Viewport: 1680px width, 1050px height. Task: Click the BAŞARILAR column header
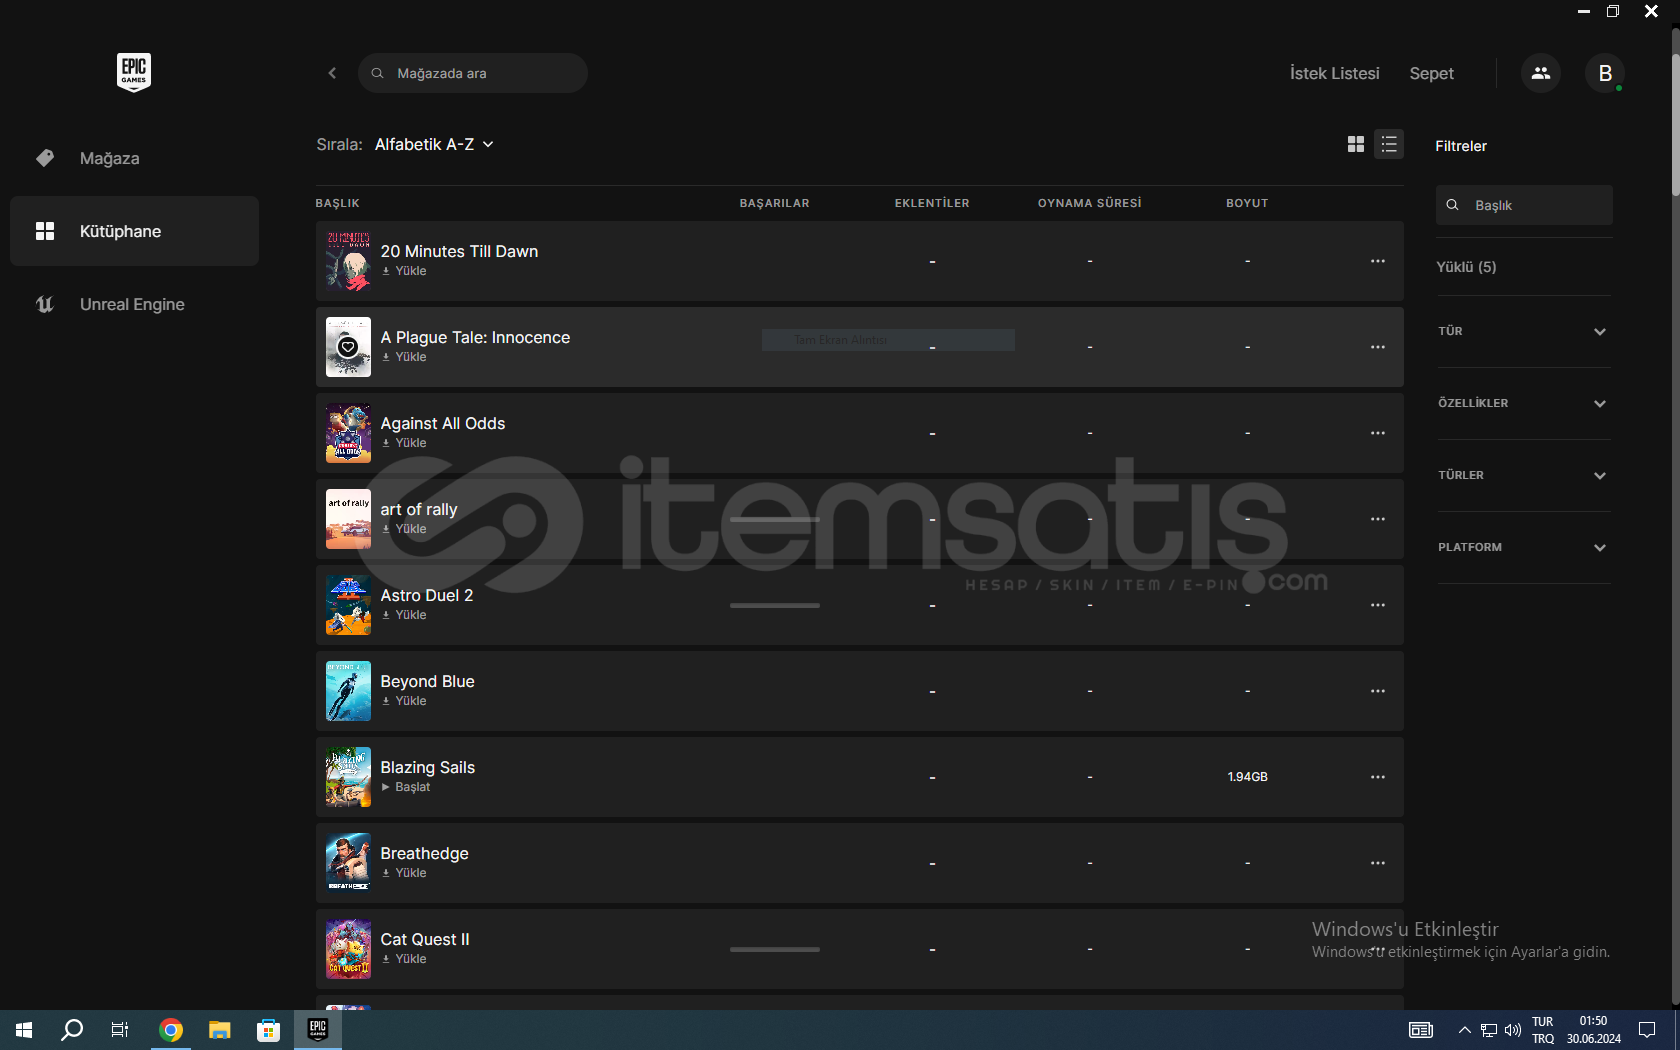(774, 203)
